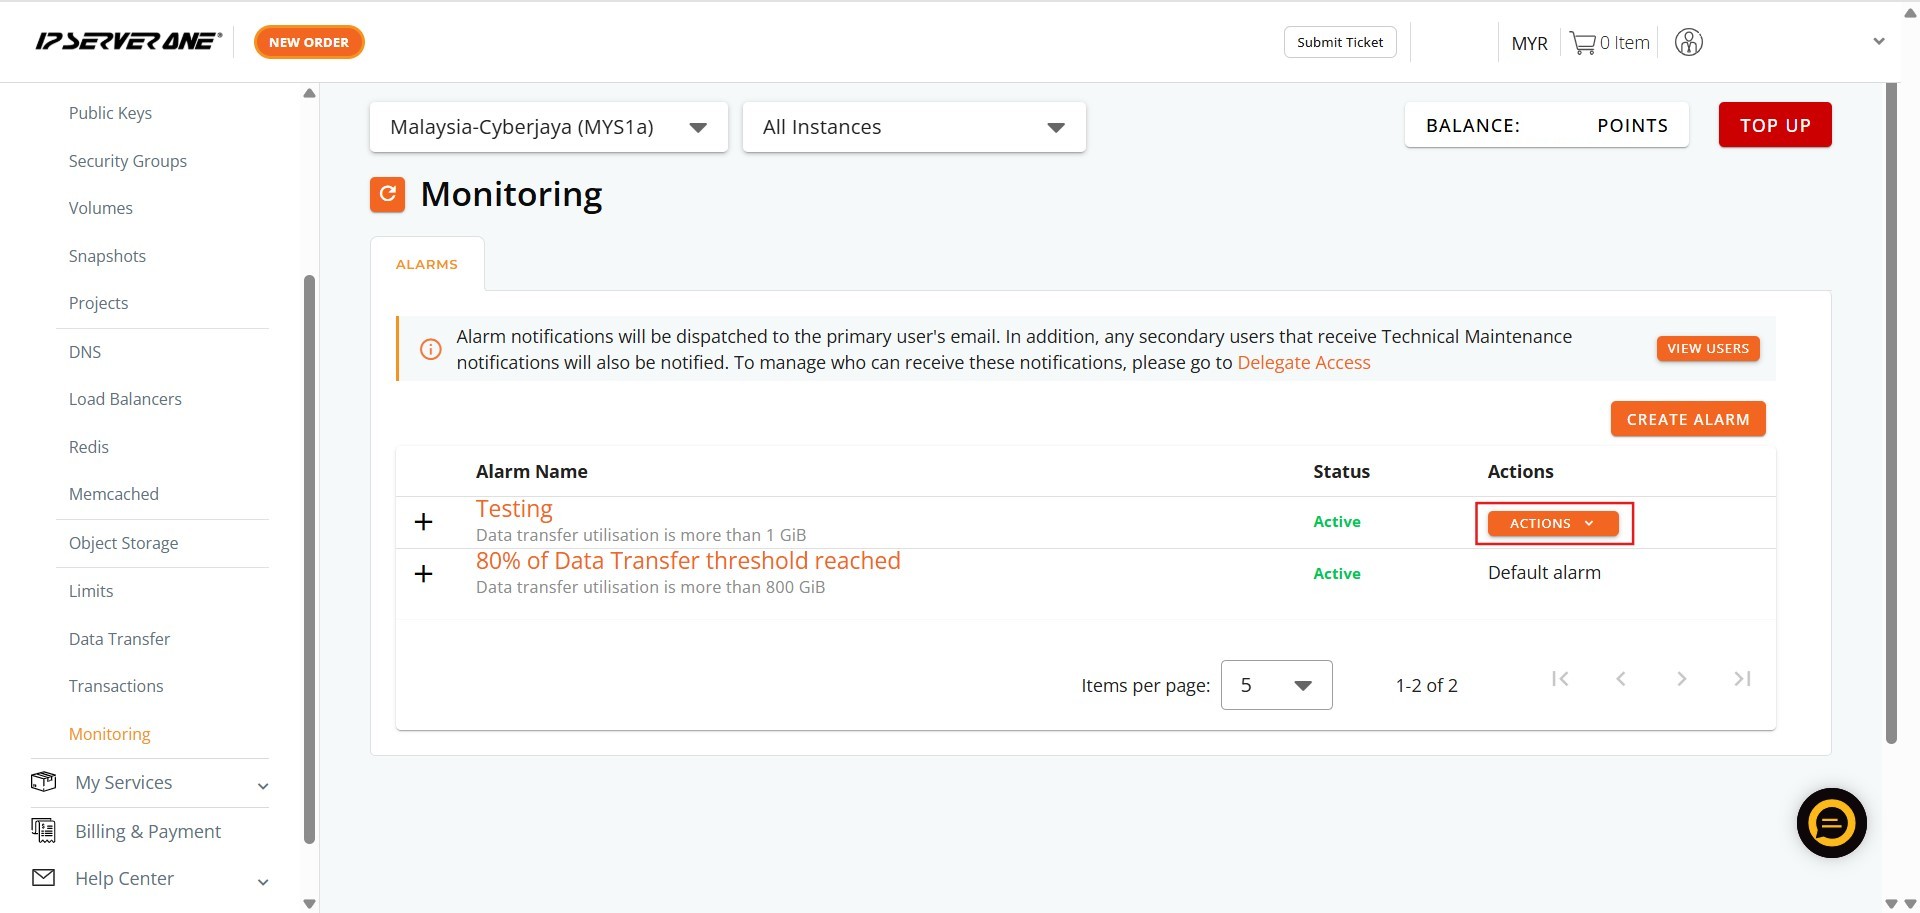Screen dimensions: 1920x913
Task: Open the live chat bubble
Action: click(x=1831, y=823)
